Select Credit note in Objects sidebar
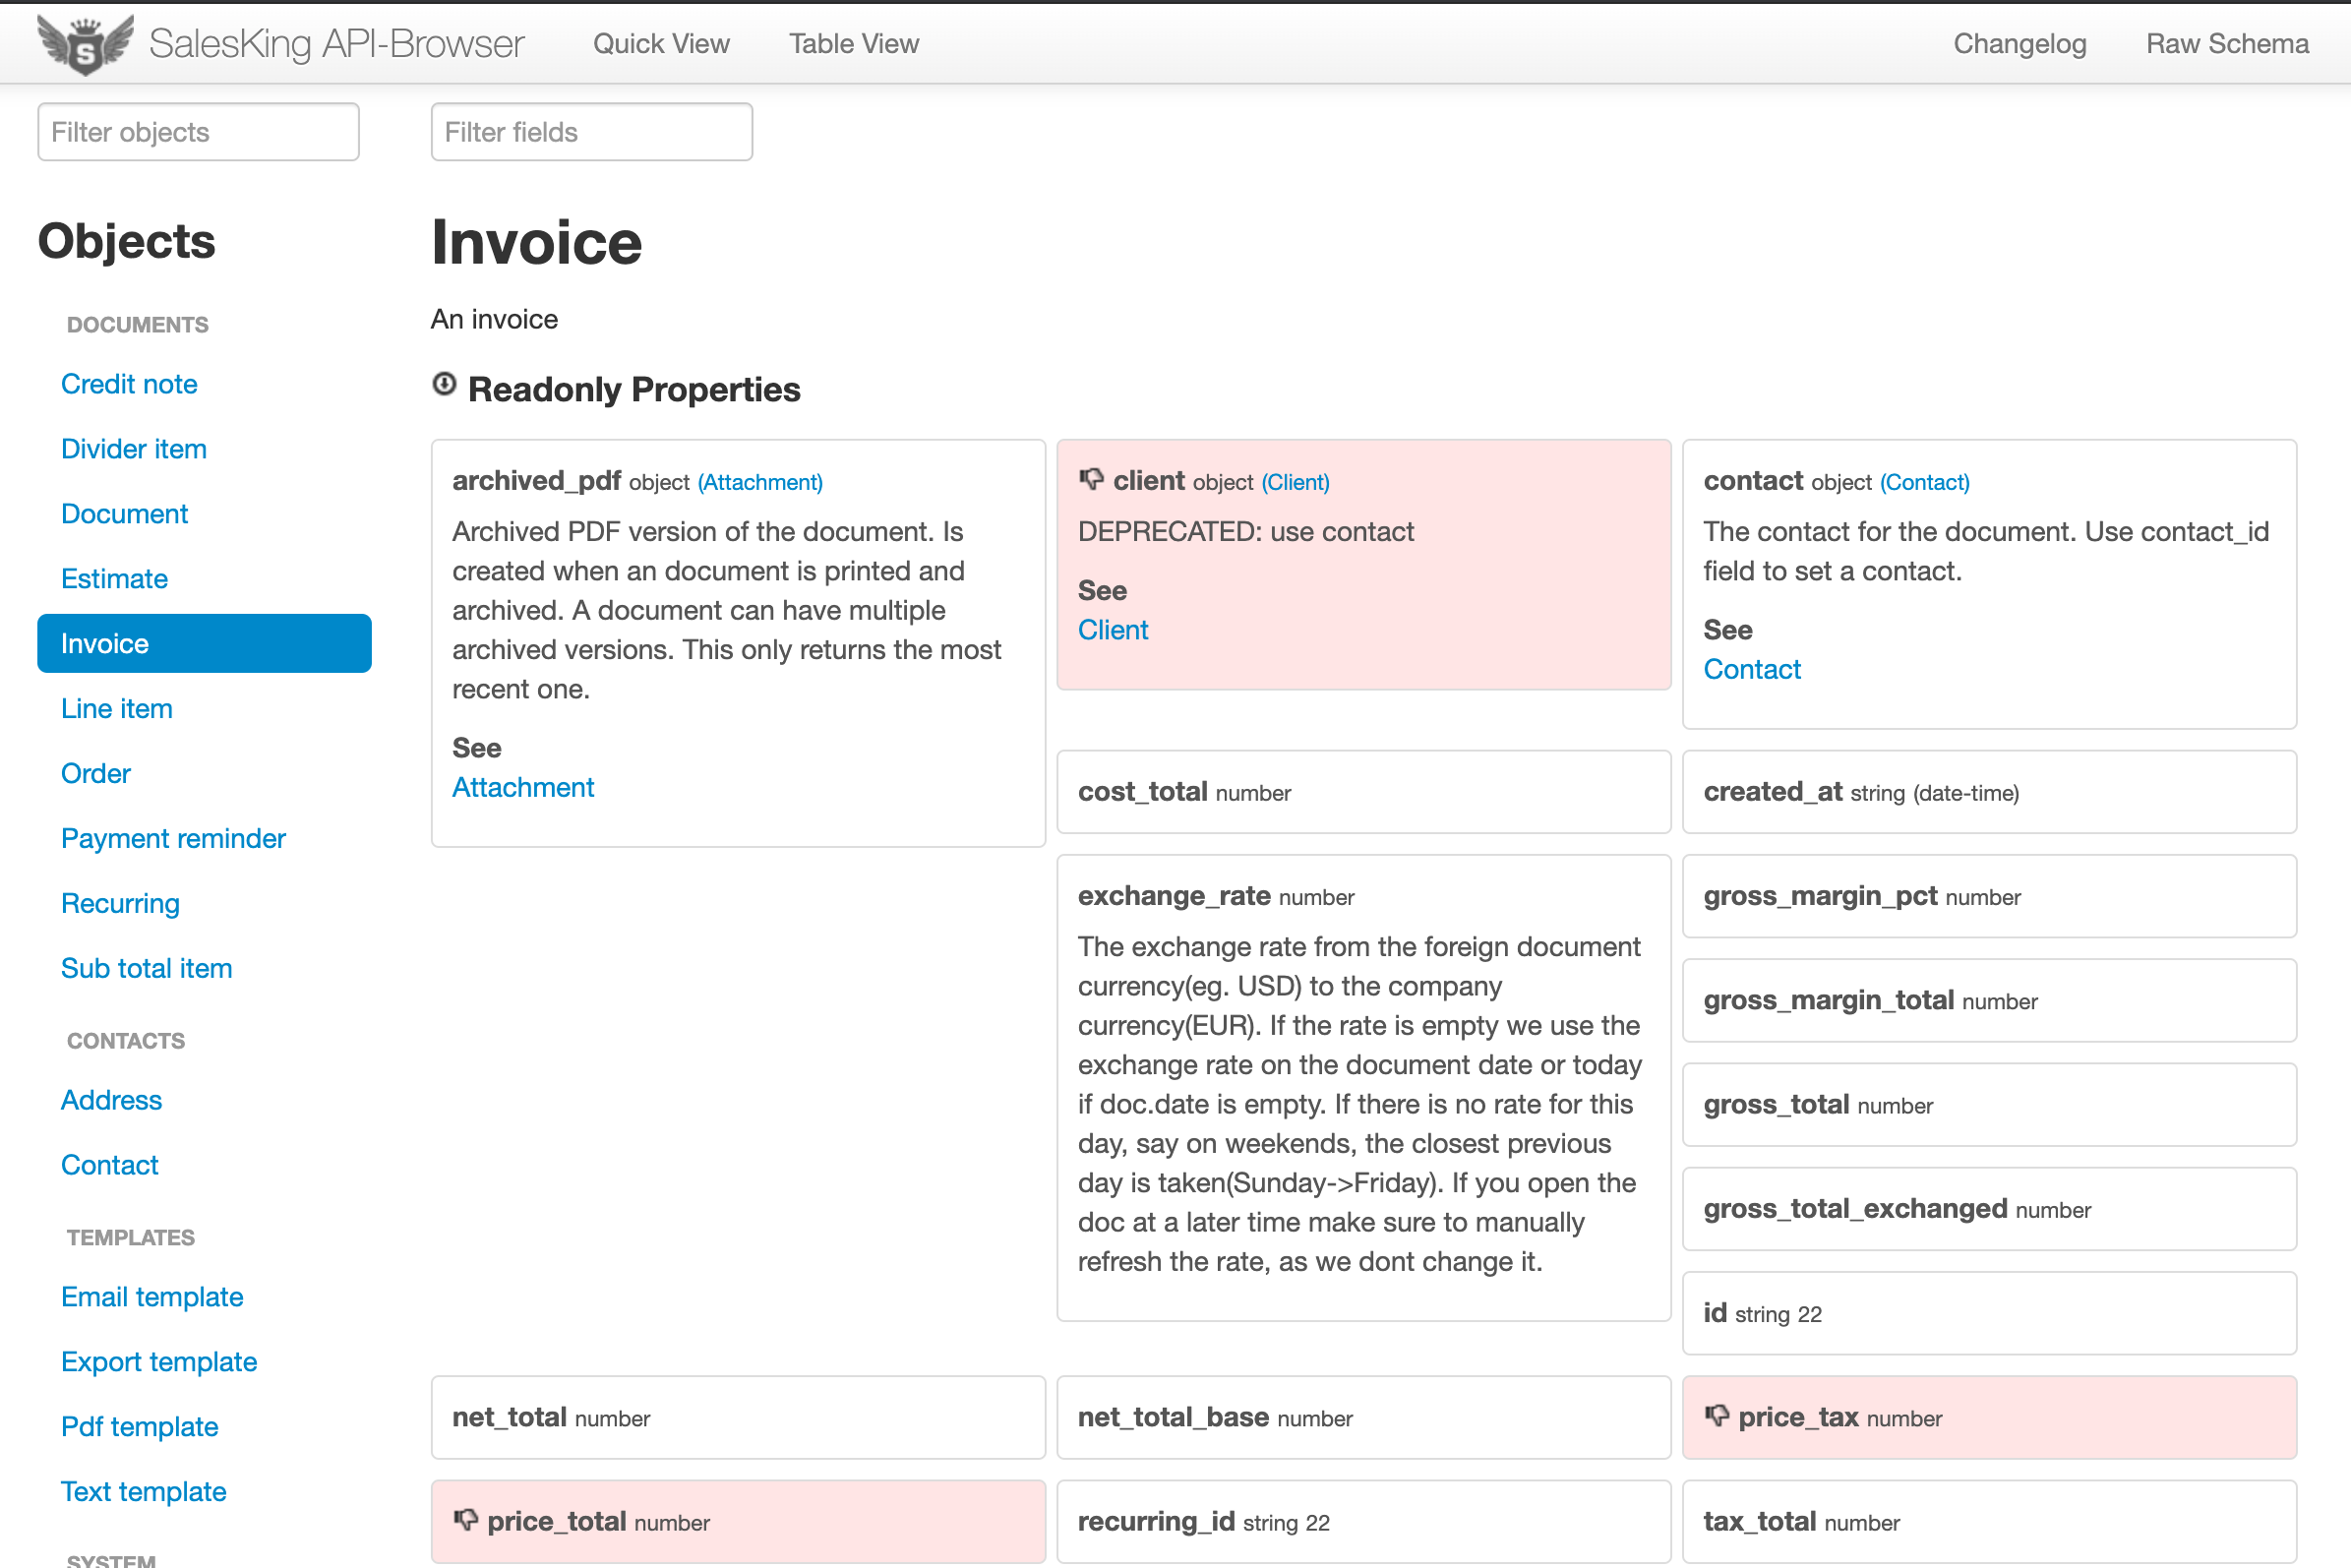The image size is (2351, 1568). (129, 384)
